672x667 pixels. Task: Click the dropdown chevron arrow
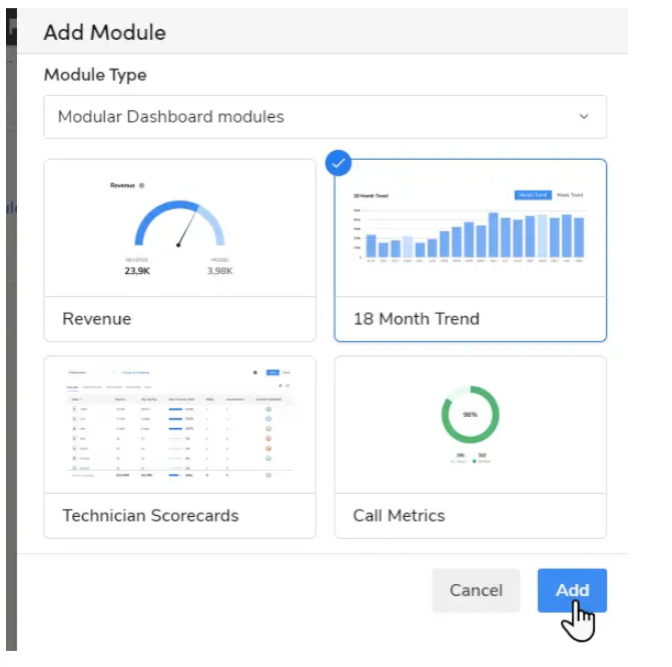pos(583,117)
